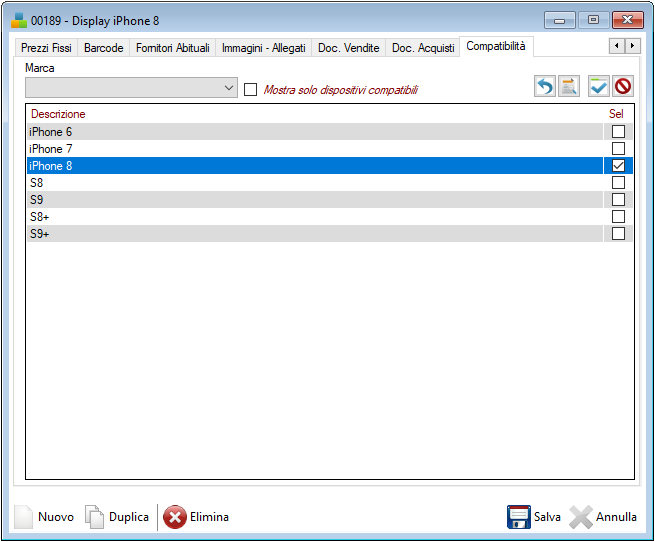Switch to the Barcode tab
The image size is (655, 542).
tap(103, 48)
